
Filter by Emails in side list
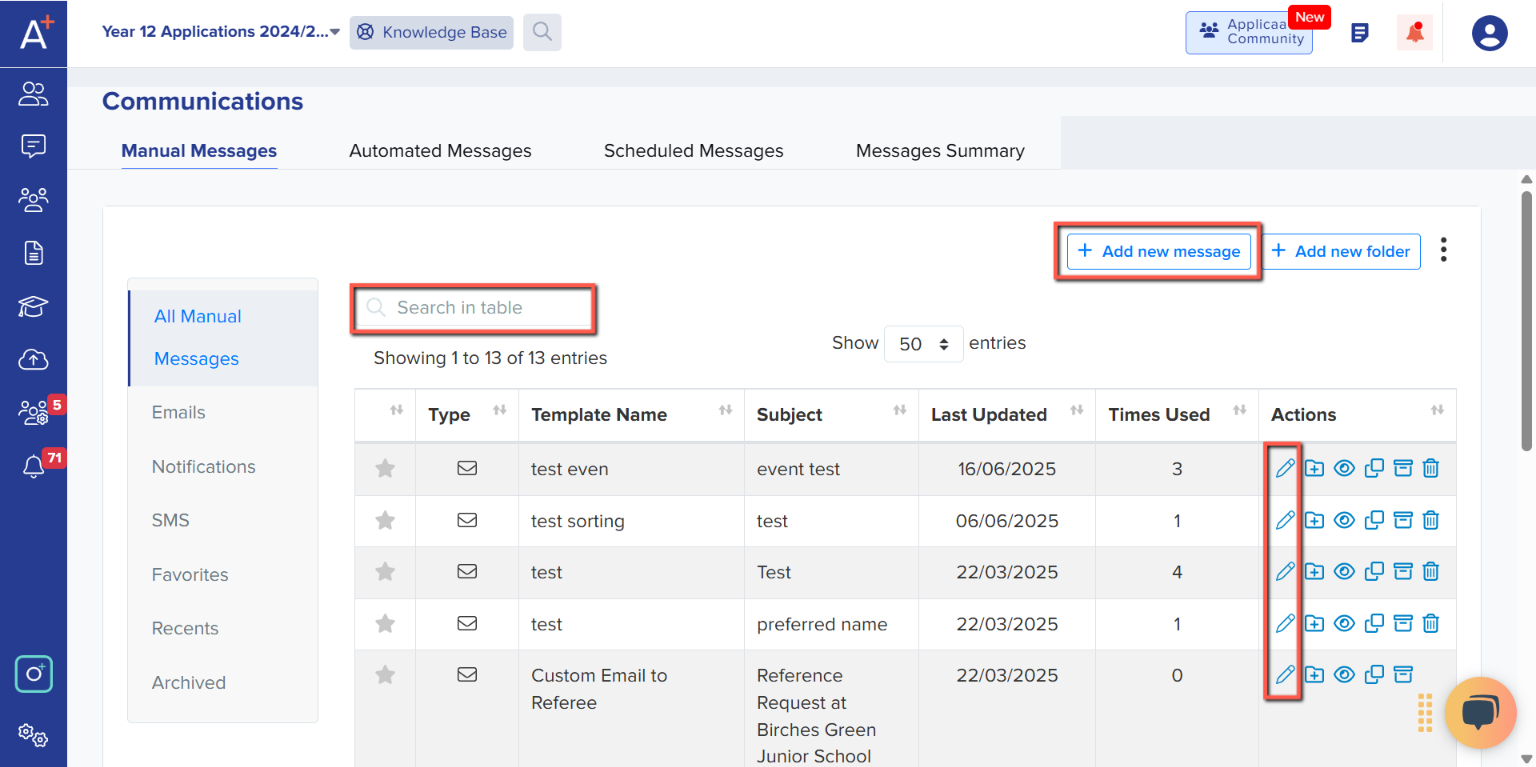tap(179, 412)
